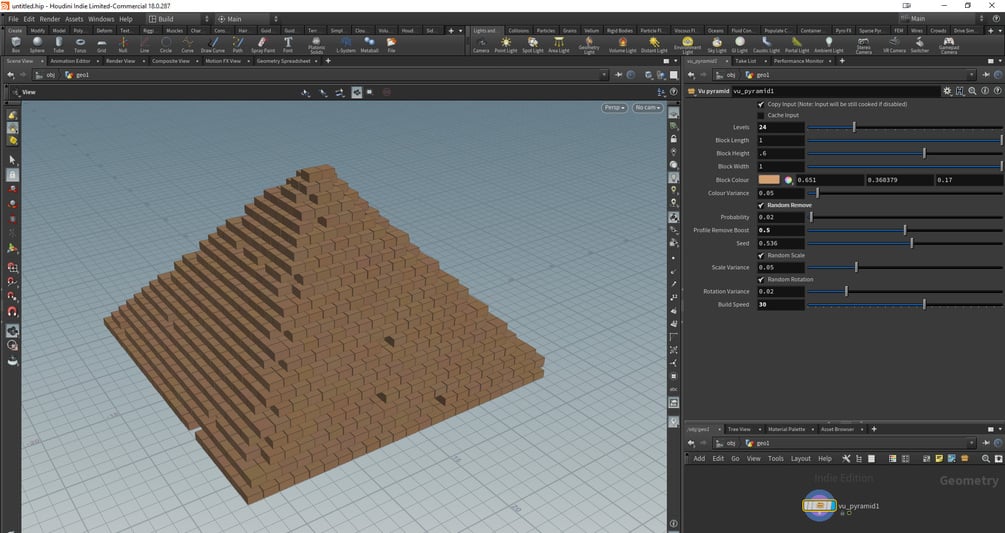1005x533 pixels.
Task: Click the Block Colour swatch
Action: click(768, 180)
